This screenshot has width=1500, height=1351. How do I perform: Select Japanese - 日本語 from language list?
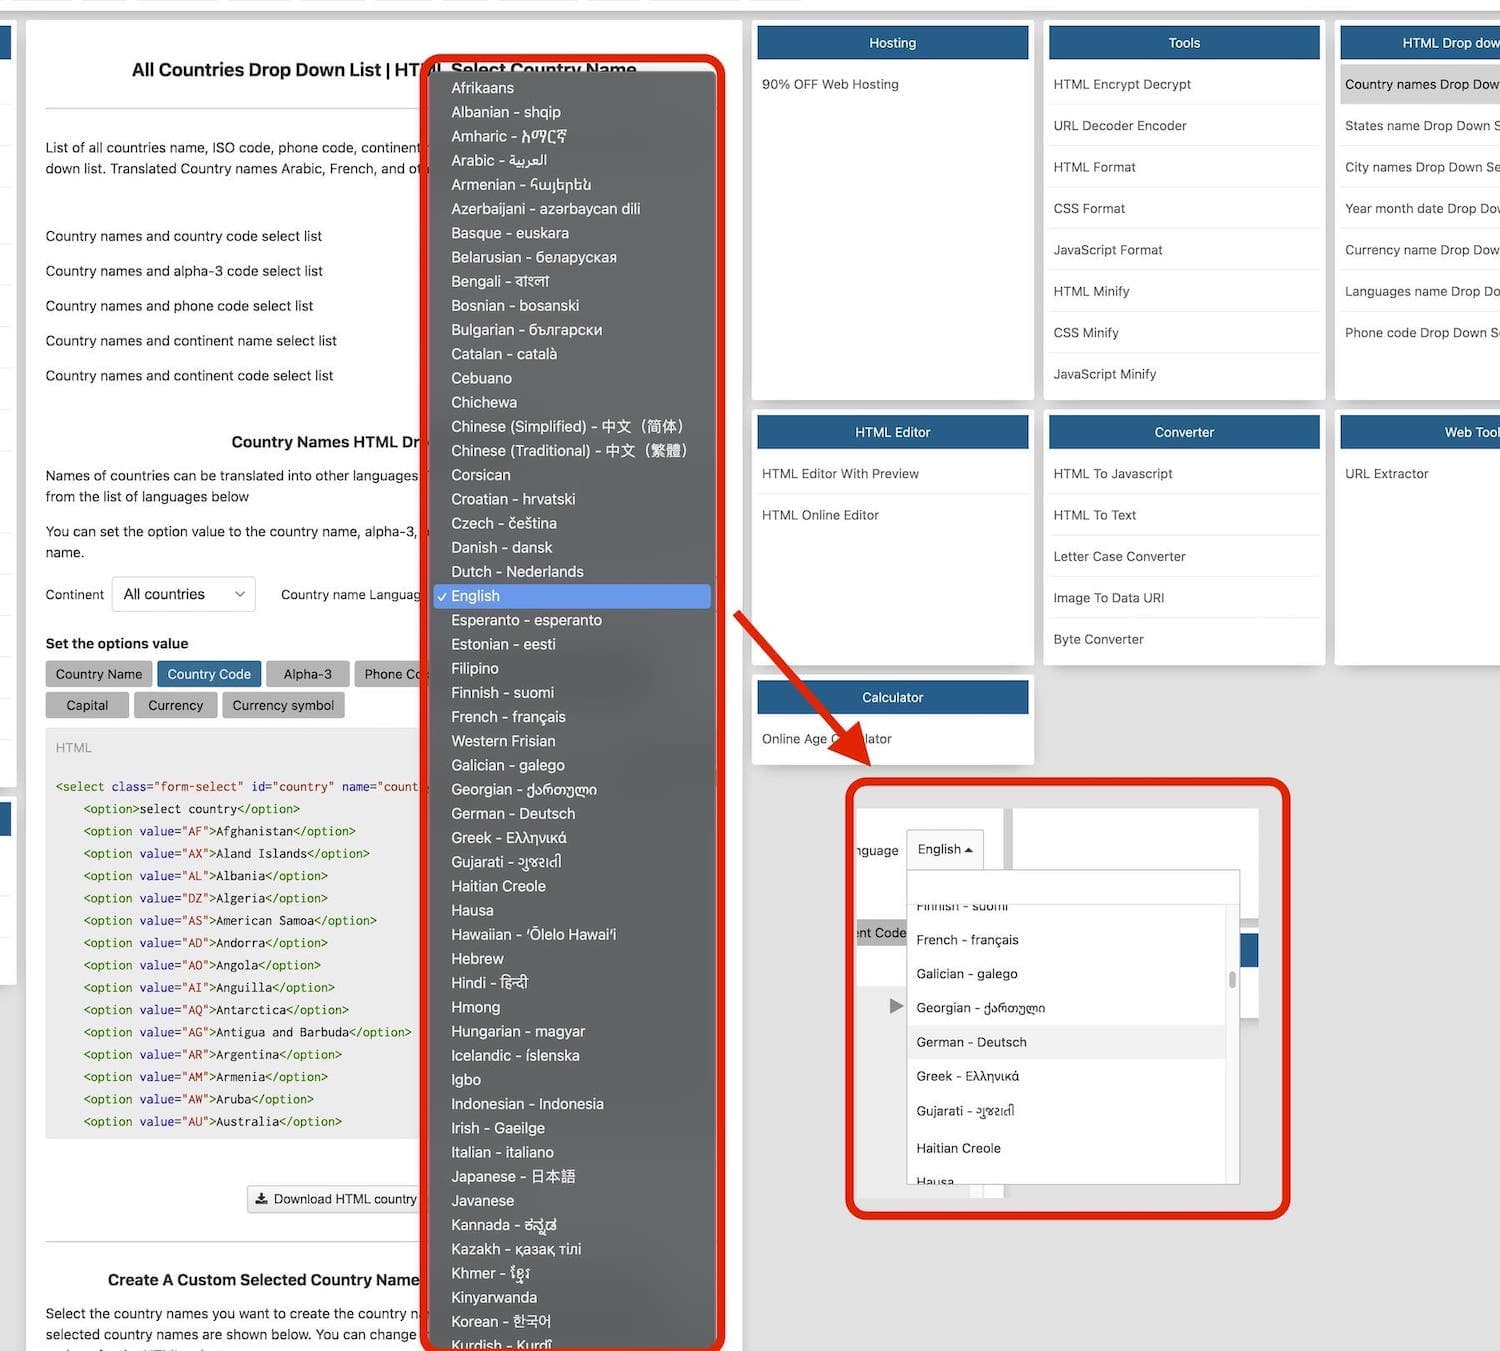(x=512, y=1176)
